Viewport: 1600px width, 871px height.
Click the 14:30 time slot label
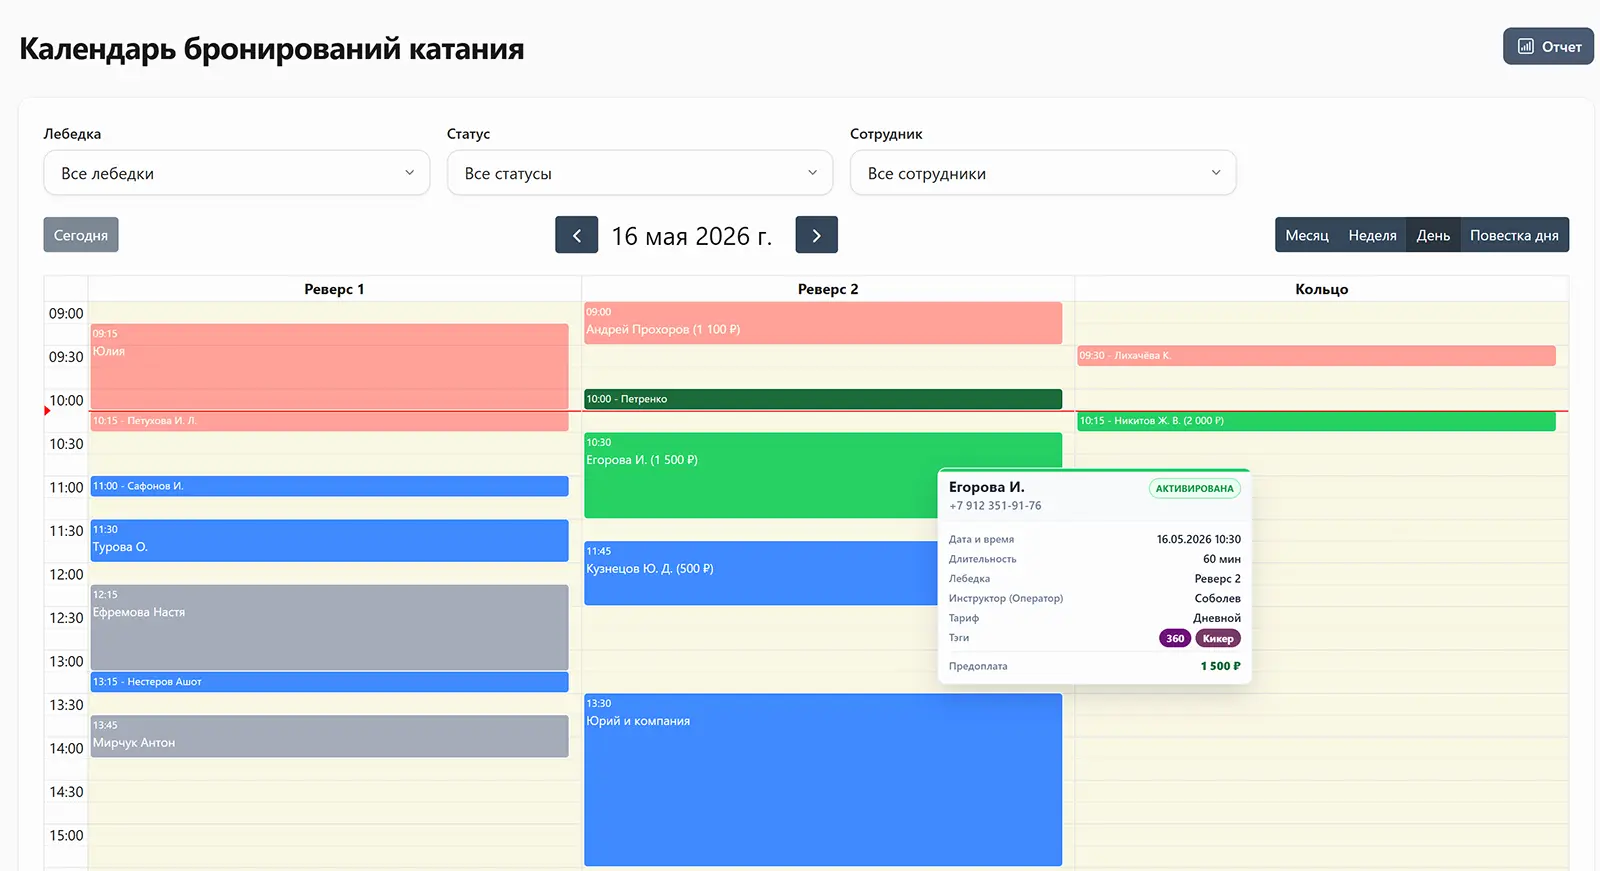(66, 792)
